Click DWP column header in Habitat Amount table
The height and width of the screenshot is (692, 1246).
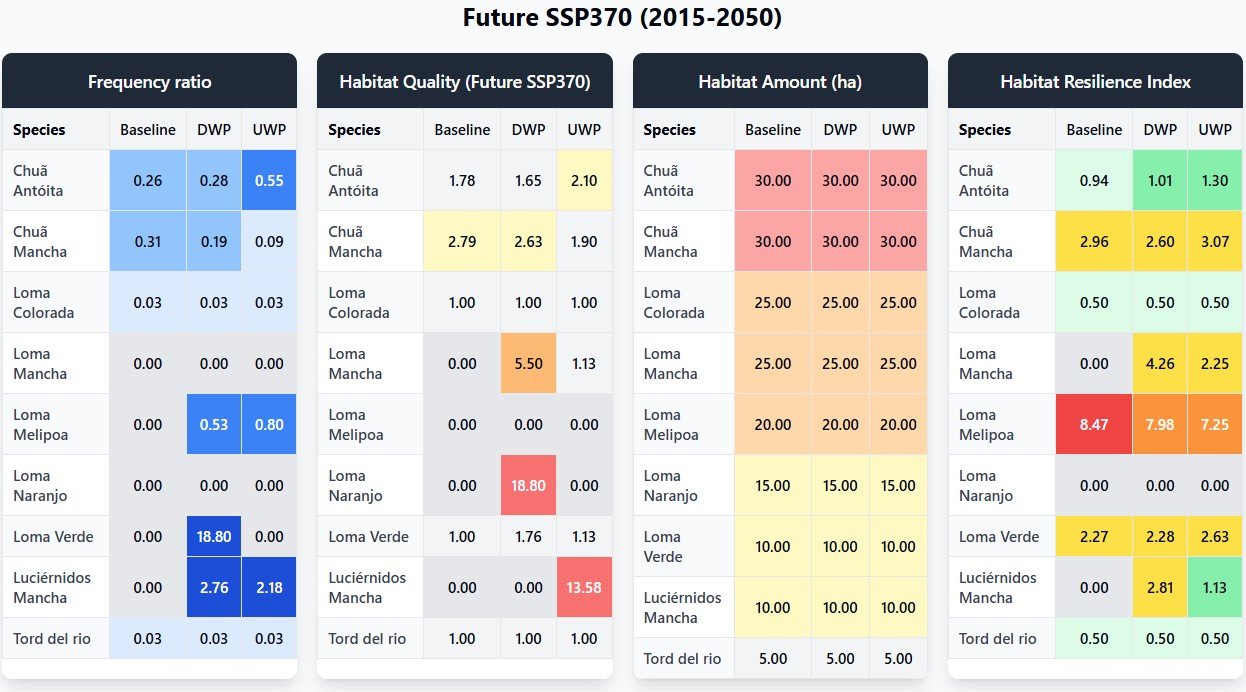(840, 130)
